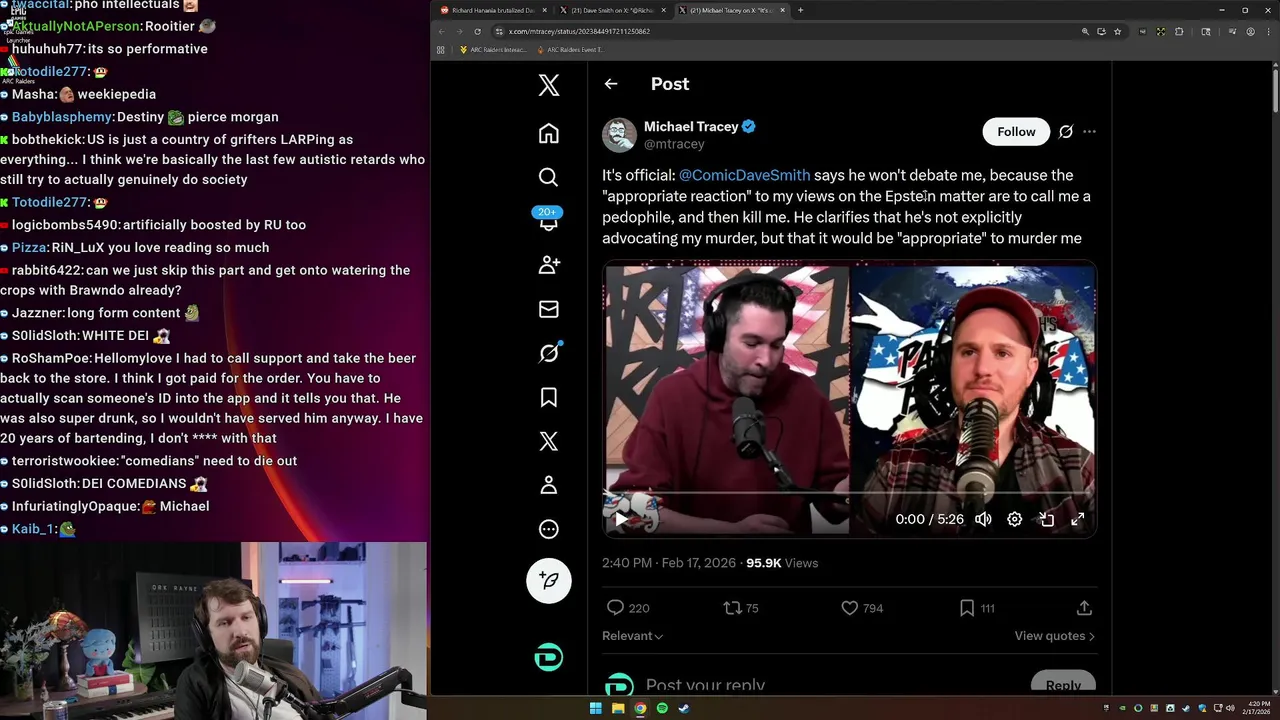1280x720 pixels.
Task: Open Notifications bell with 20+ badge
Action: [x=548, y=220]
